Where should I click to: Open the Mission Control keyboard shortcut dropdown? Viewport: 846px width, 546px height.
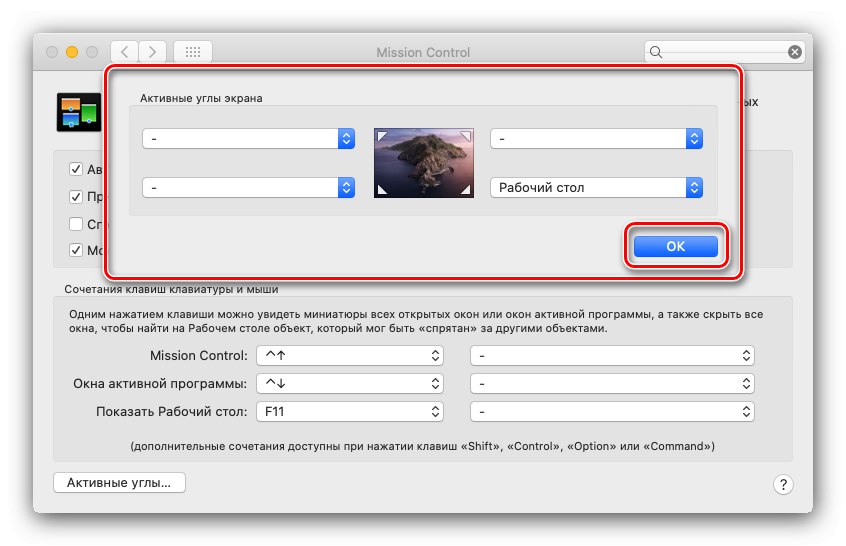click(350, 356)
